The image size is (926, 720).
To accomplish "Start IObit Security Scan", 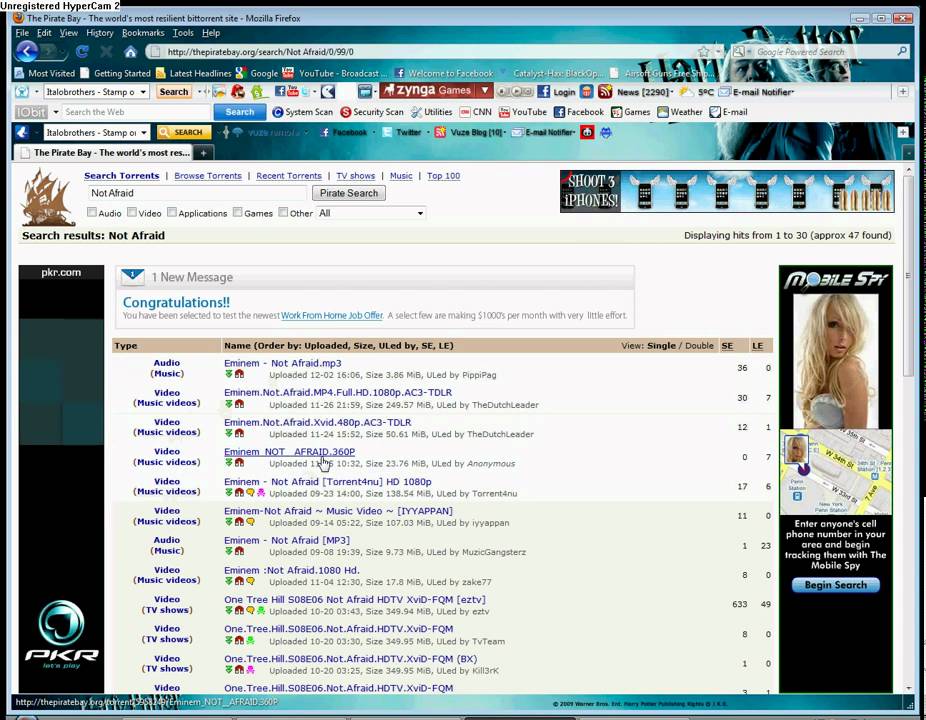I will [x=372, y=112].
